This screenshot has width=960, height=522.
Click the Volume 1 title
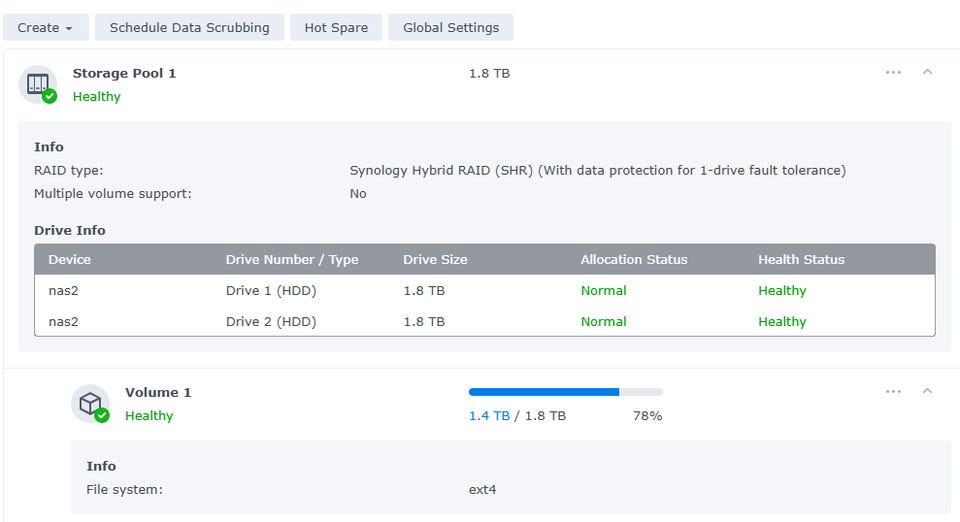tap(158, 392)
